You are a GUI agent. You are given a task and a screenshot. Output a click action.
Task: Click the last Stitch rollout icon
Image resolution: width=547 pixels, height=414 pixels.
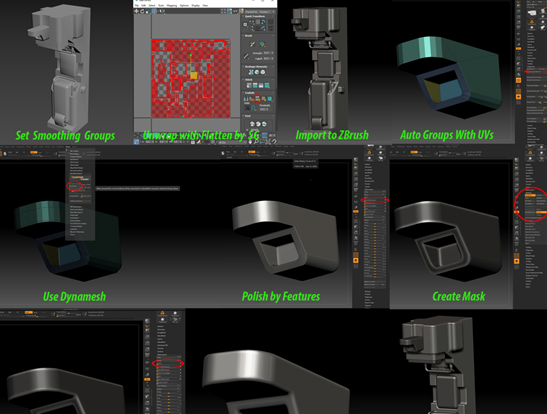click(267, 85)
